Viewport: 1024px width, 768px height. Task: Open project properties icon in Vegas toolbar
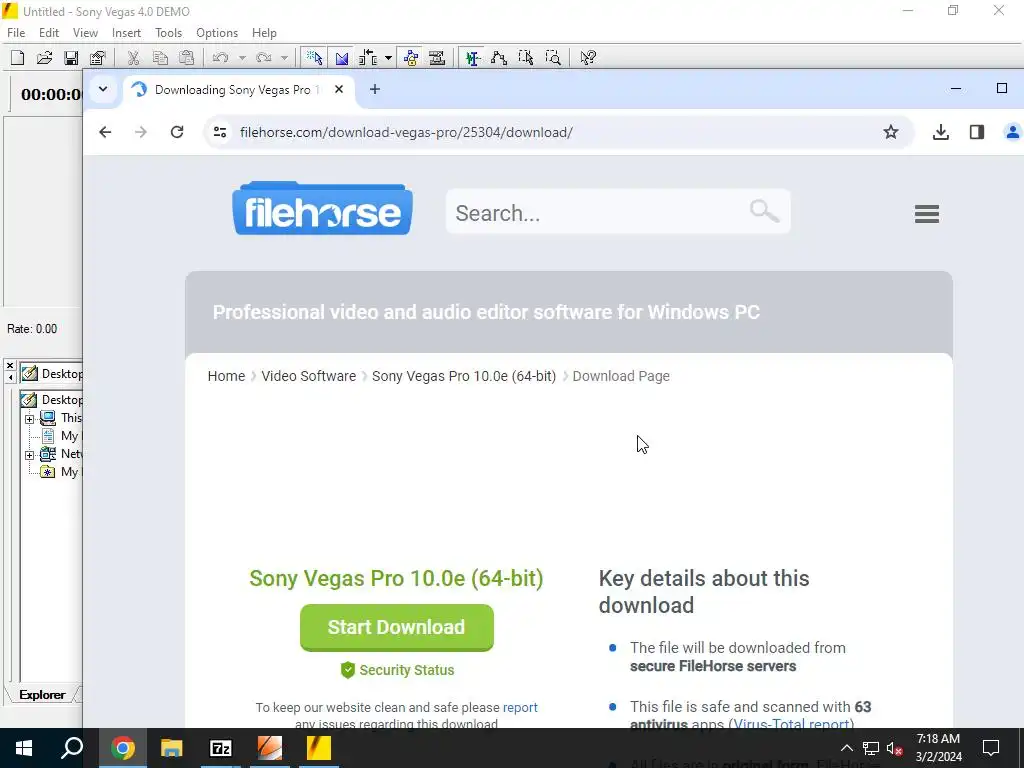98,58
